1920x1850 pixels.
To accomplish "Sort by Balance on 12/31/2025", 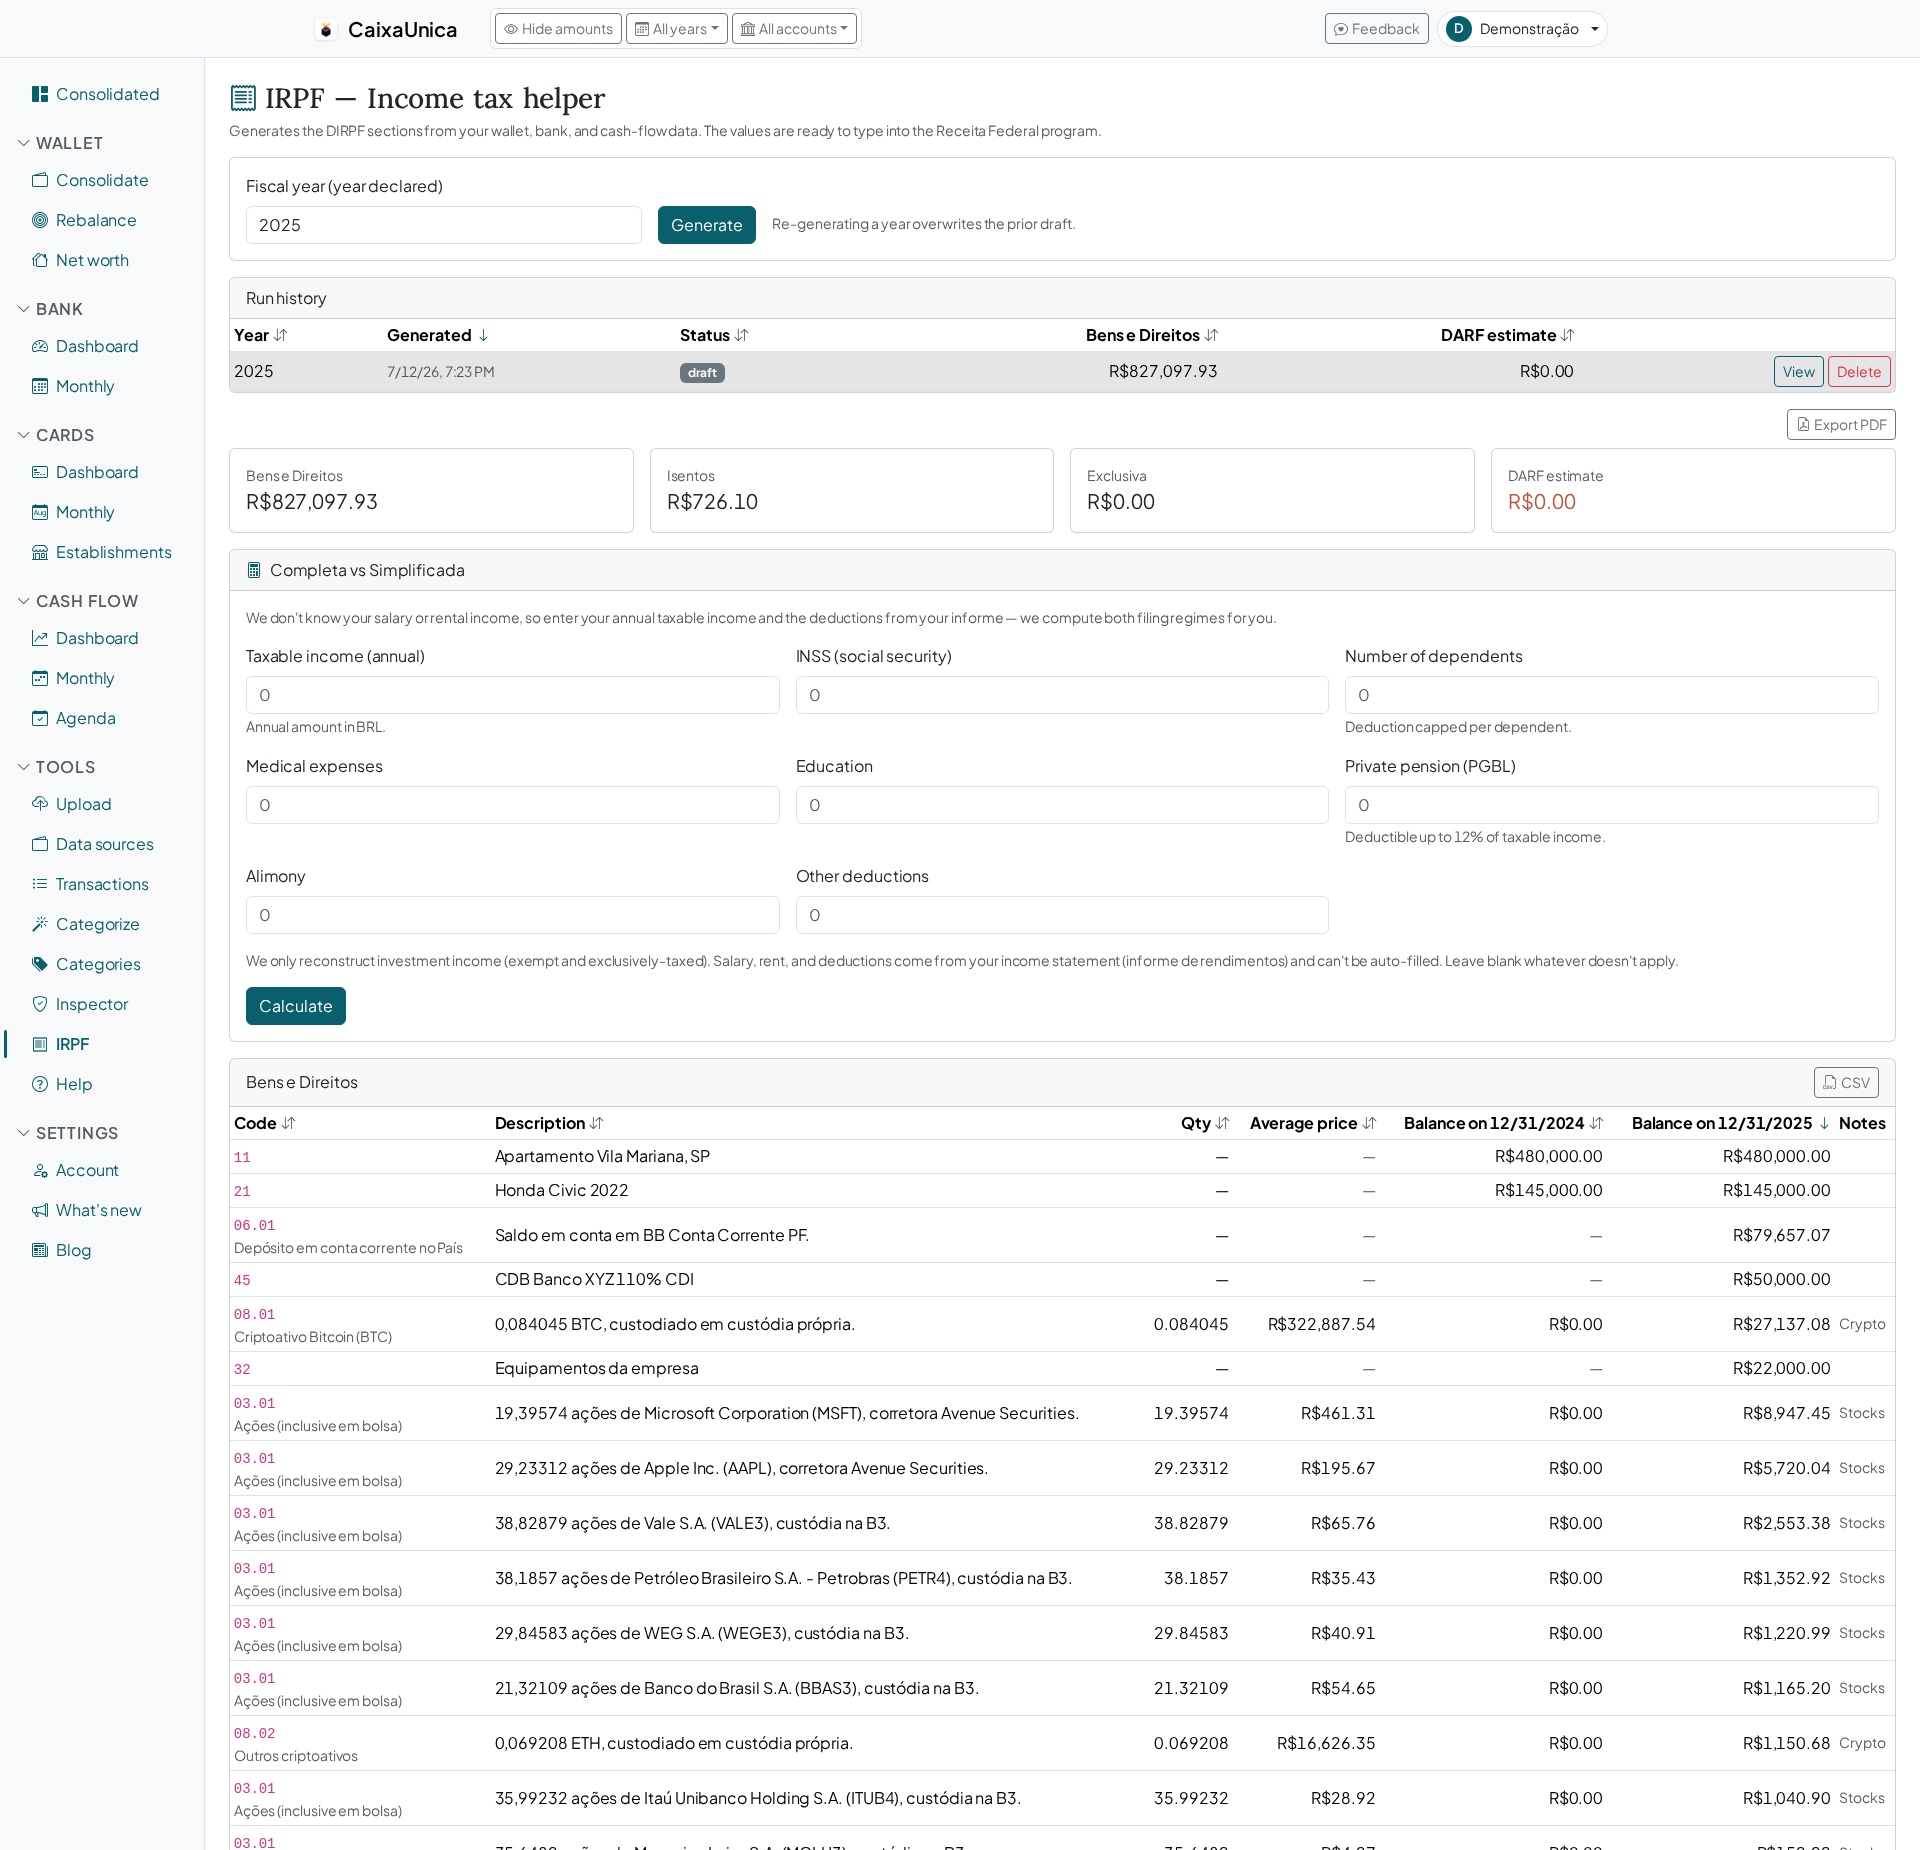I will coord(1730,1123).
